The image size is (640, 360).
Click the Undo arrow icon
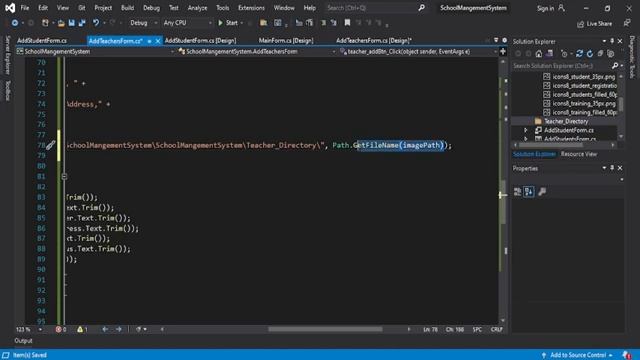pos(96,23)
